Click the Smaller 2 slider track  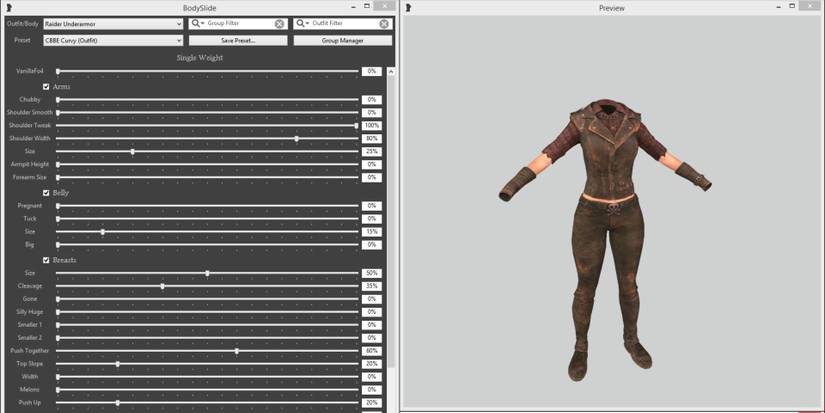click(x=207, y=338)
